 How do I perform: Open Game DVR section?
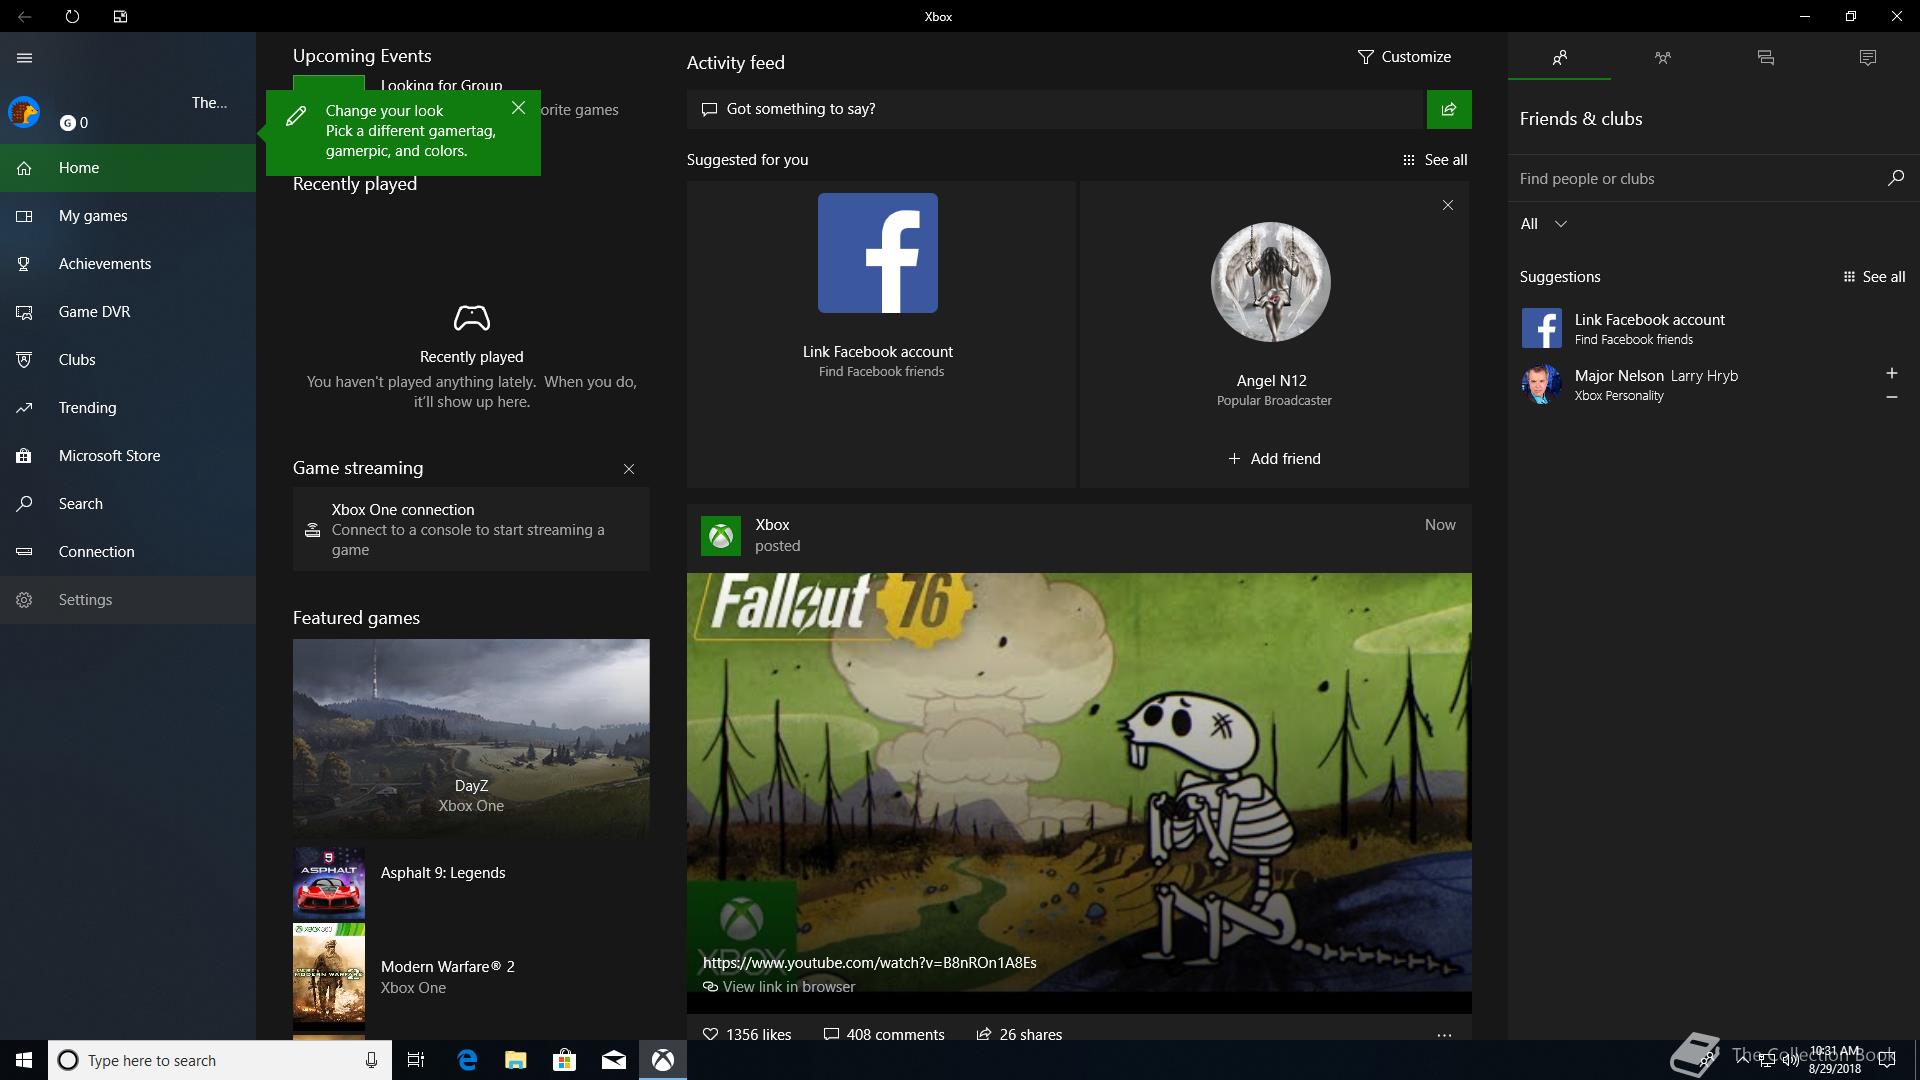tap(128, 312)
